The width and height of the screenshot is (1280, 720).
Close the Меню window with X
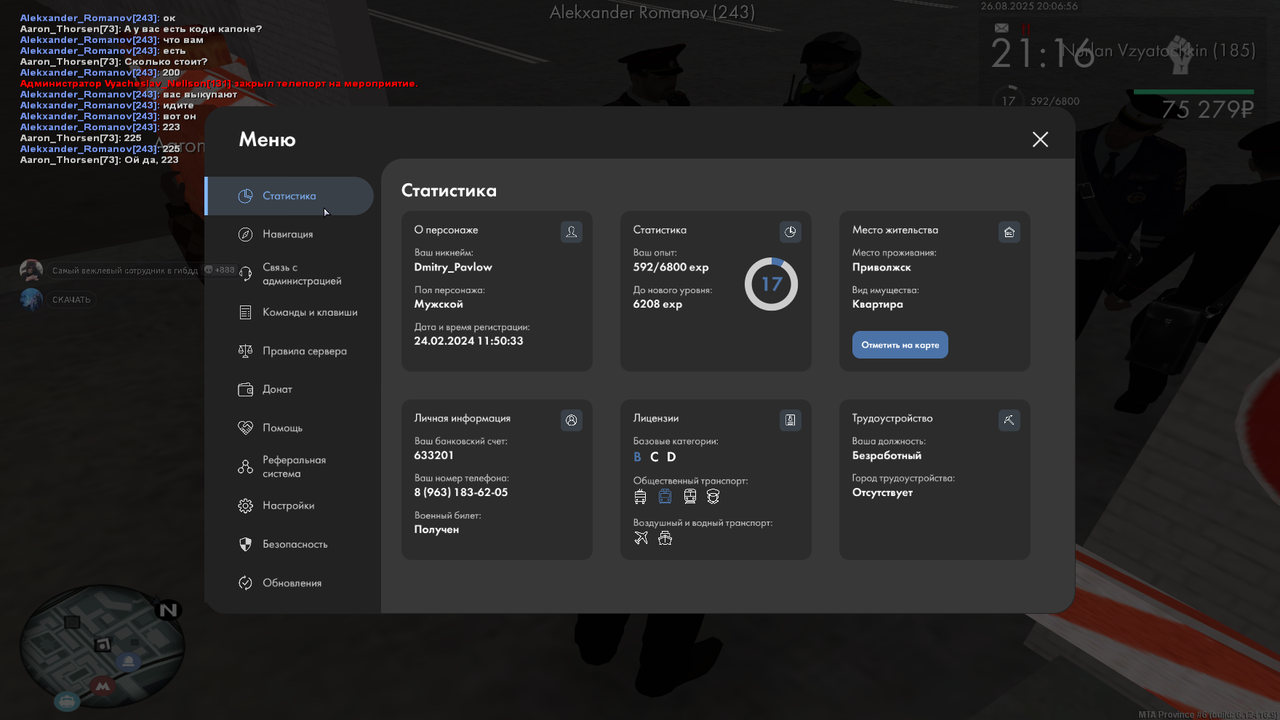pyautogui.click(x=1040, y=139)
